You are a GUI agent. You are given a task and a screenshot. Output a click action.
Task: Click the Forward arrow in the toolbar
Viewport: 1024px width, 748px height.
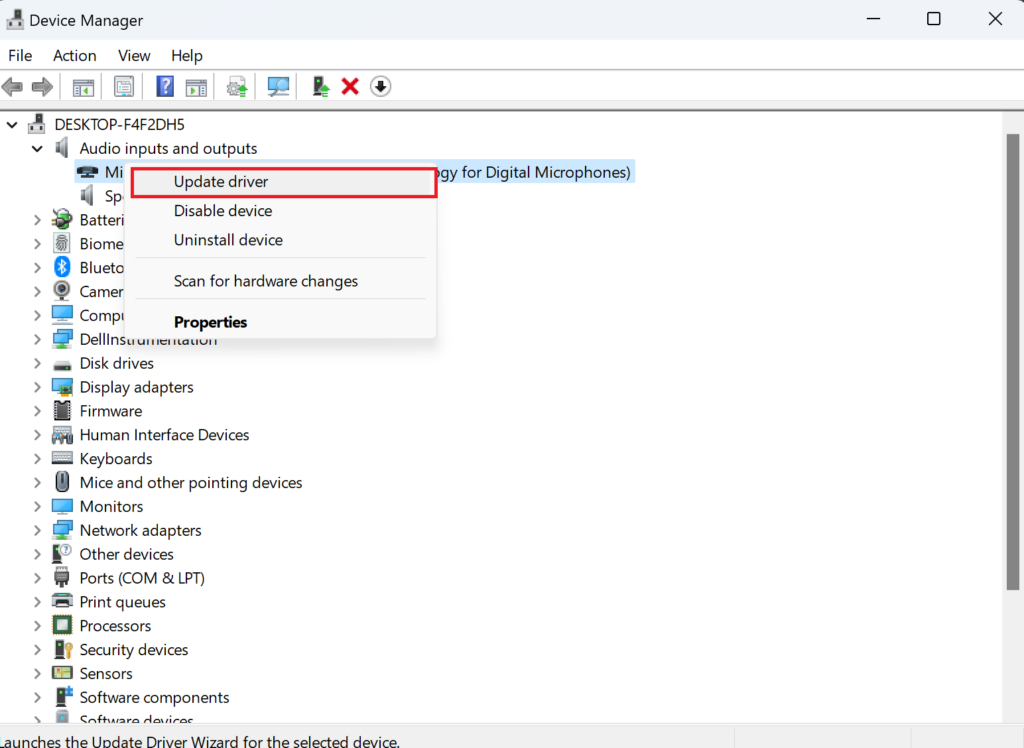coord(42,87)
